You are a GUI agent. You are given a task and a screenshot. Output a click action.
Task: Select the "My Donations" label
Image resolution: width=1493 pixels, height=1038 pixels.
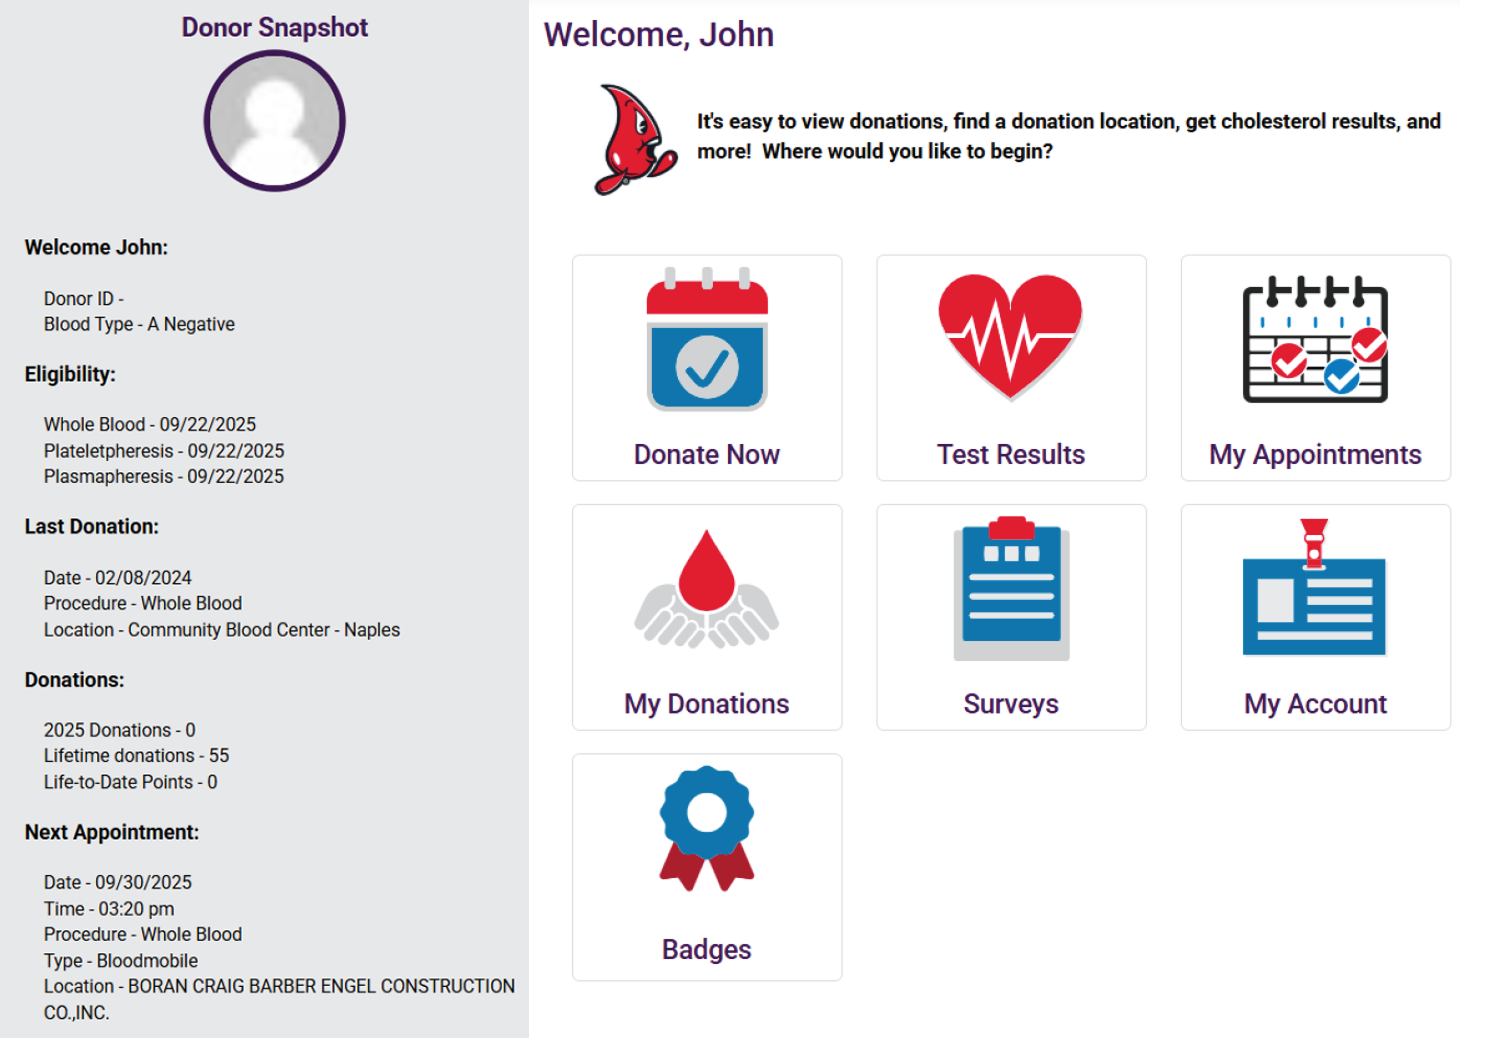tap(706, 704)
